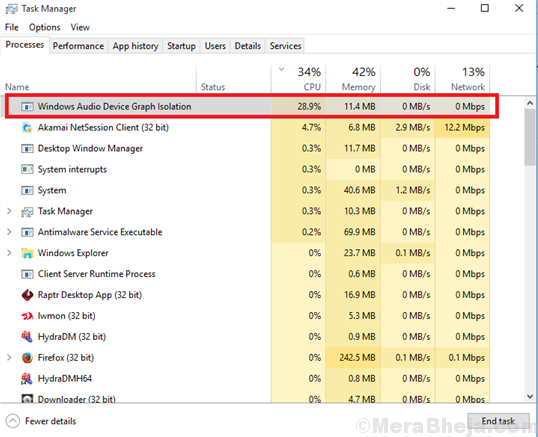This screenshot has width=538, height=437.
Task: Collapse view with Fewer details
Action: pyautogui.click(x=41, y=421)
